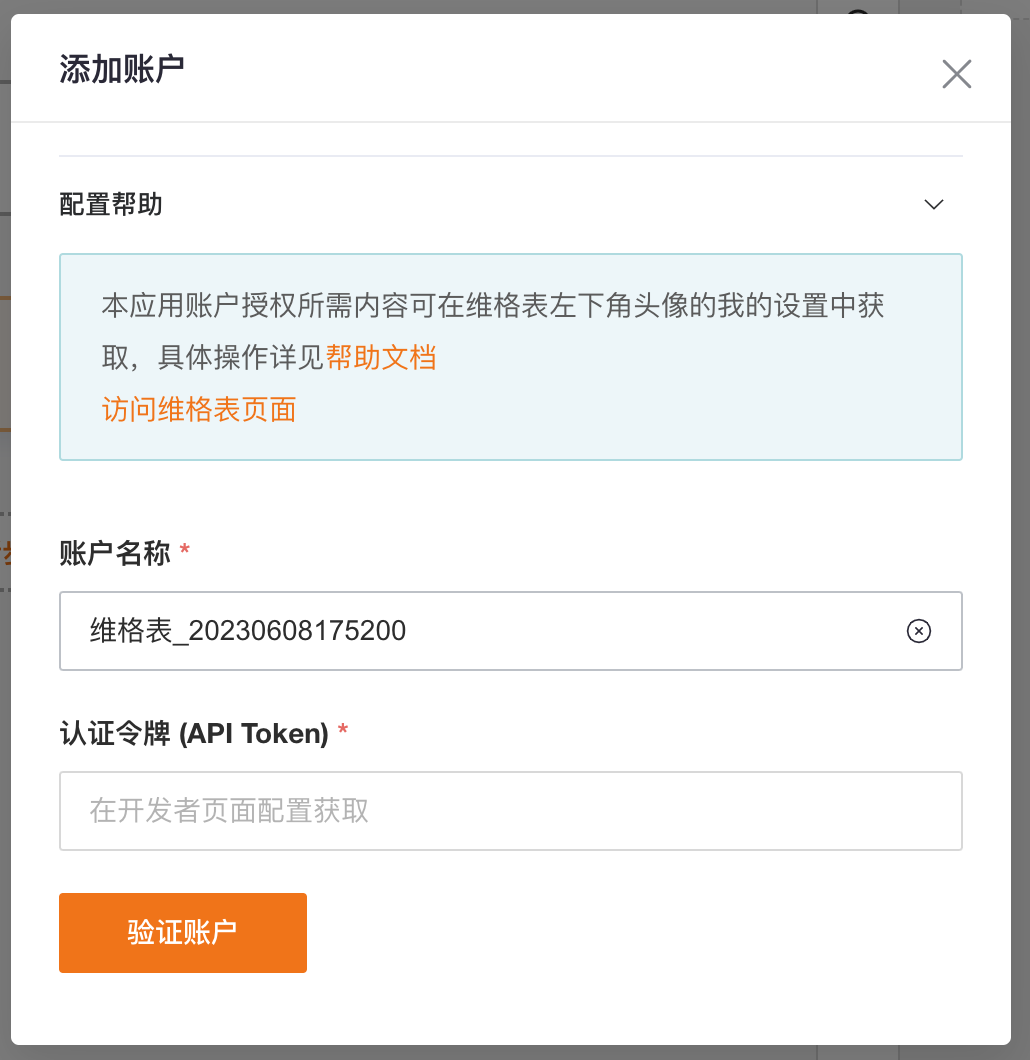1030x1060 pixels.
Task: Click the empty space below 访问维格表页面 in the help box
Action: [511, 443]
